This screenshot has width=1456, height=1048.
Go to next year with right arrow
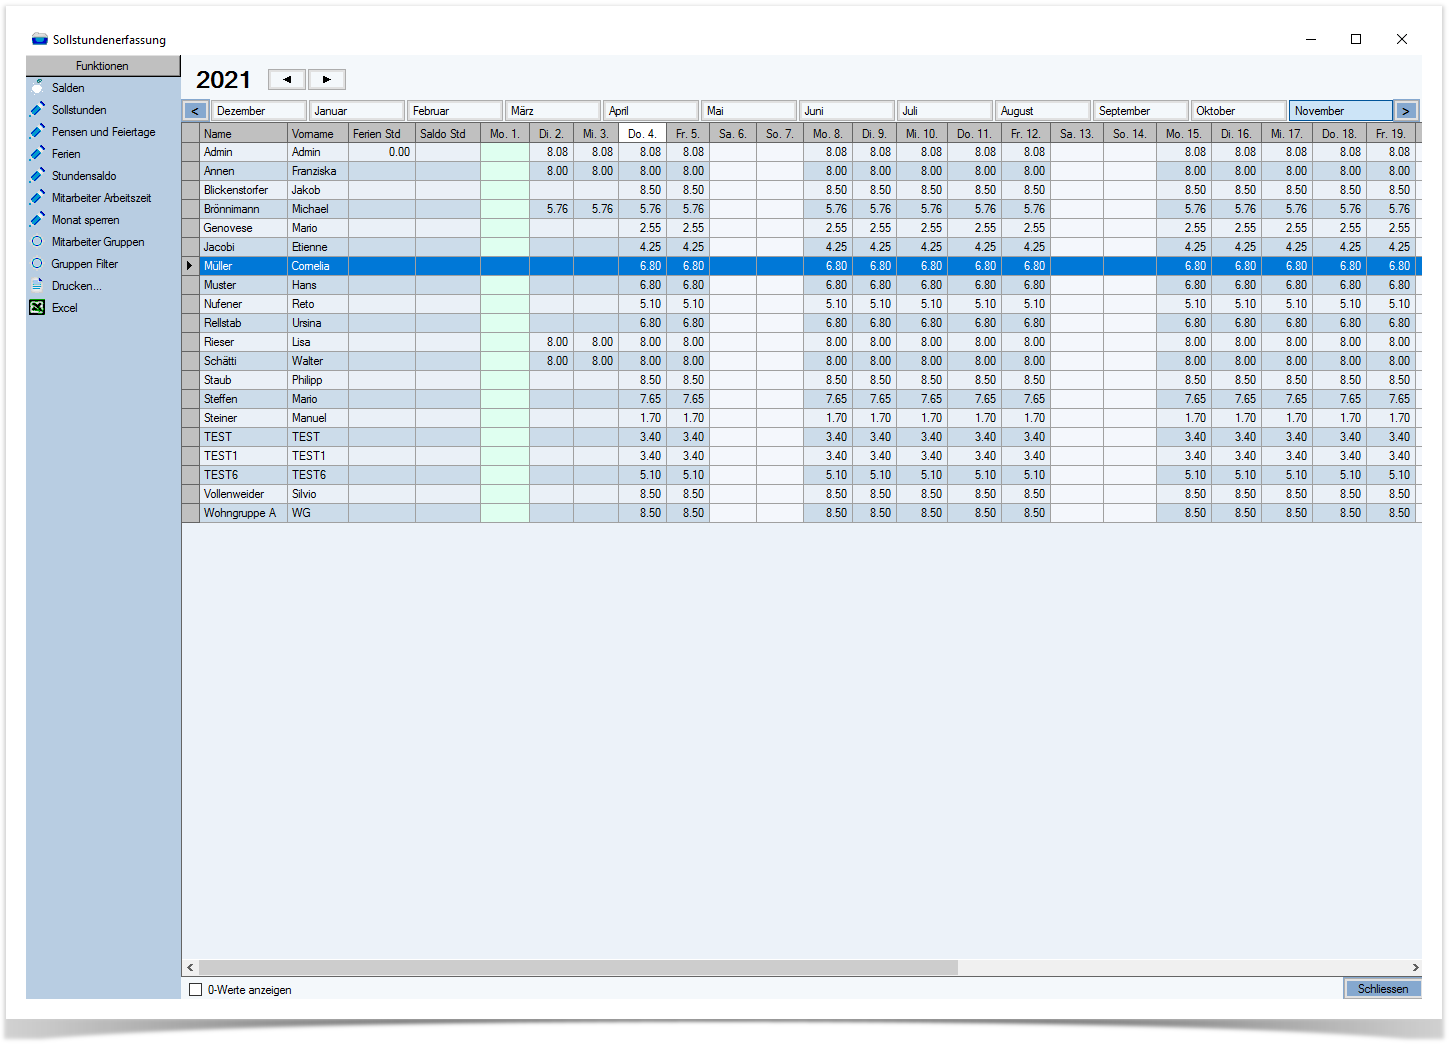[327, 79]
